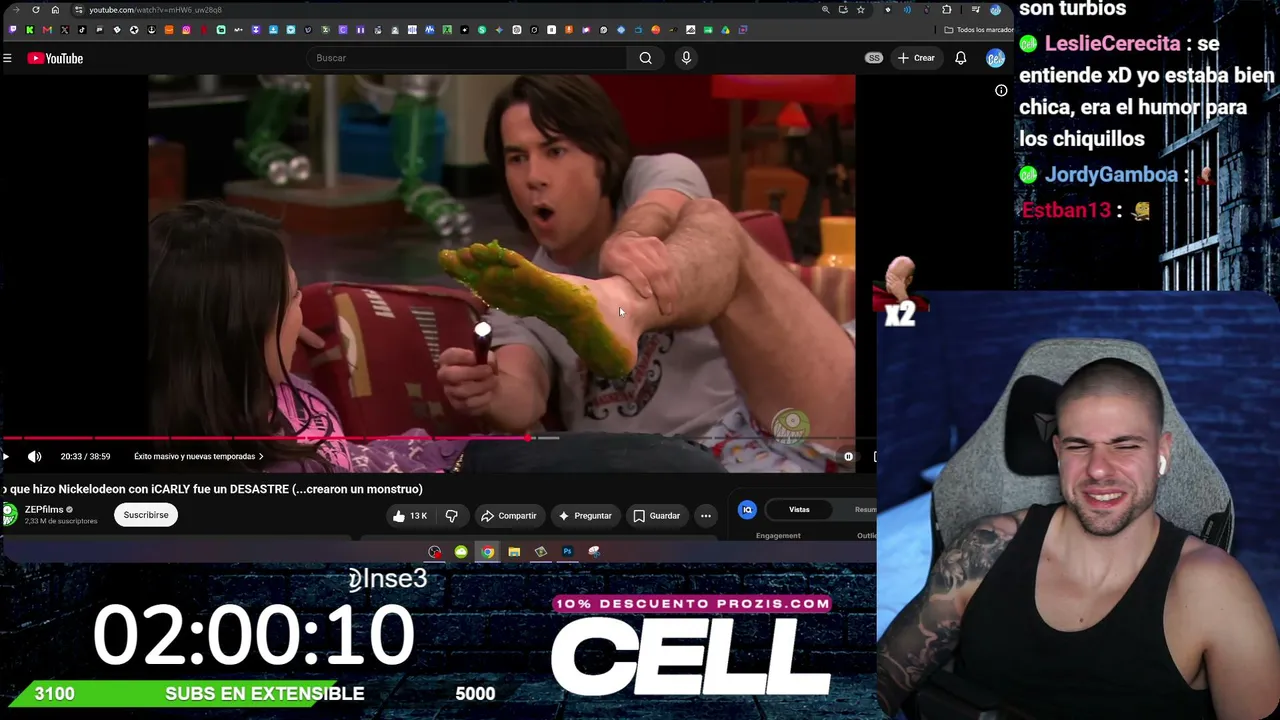This screenshot has height=720, width=1280.
Task: Mute the video volume
Action: (35, 457)
